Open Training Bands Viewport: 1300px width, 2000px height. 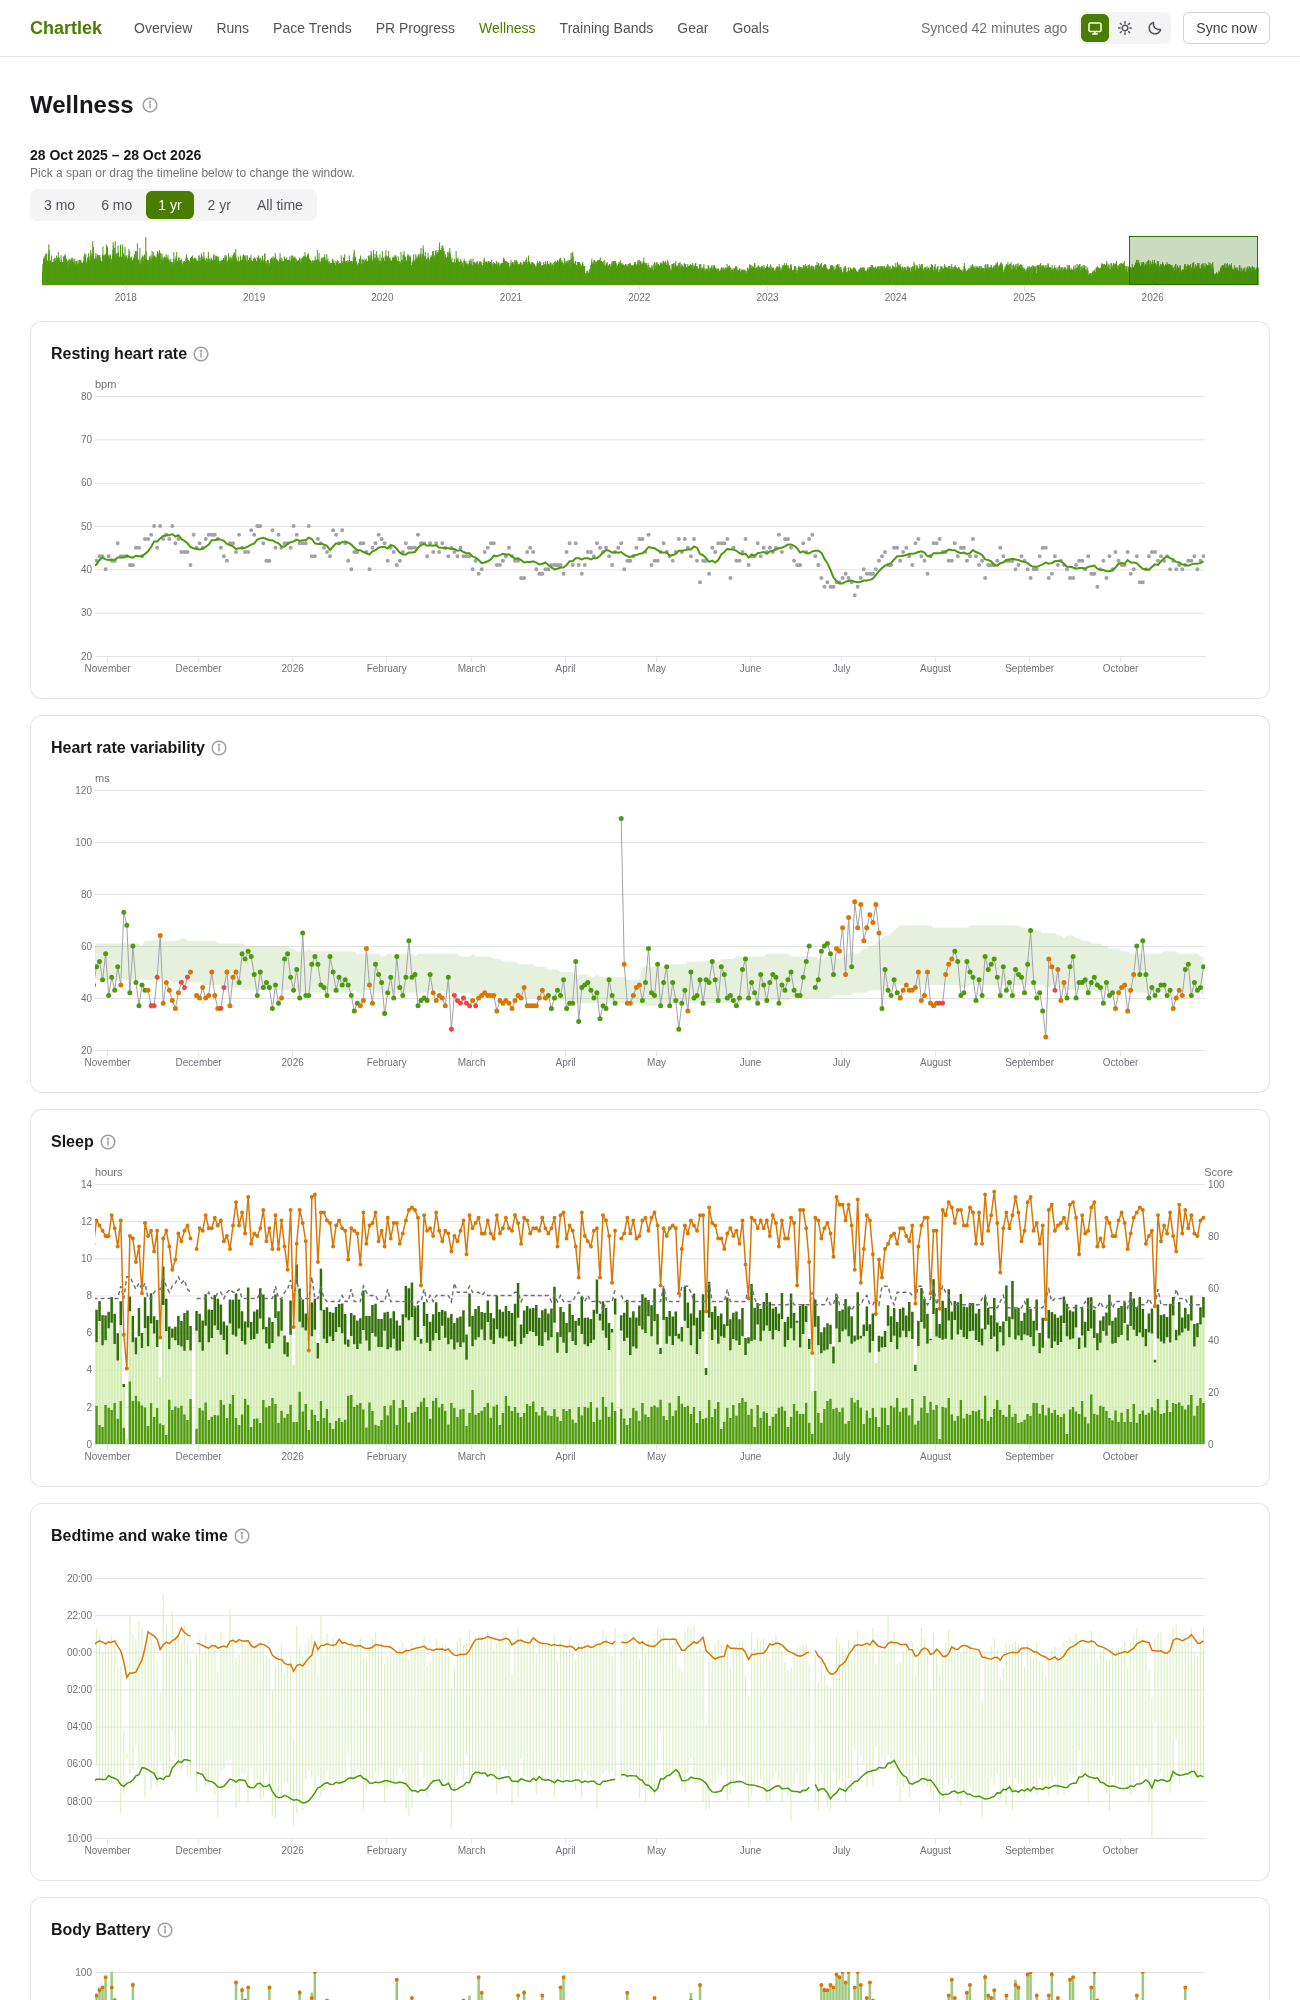pos(606,28)
